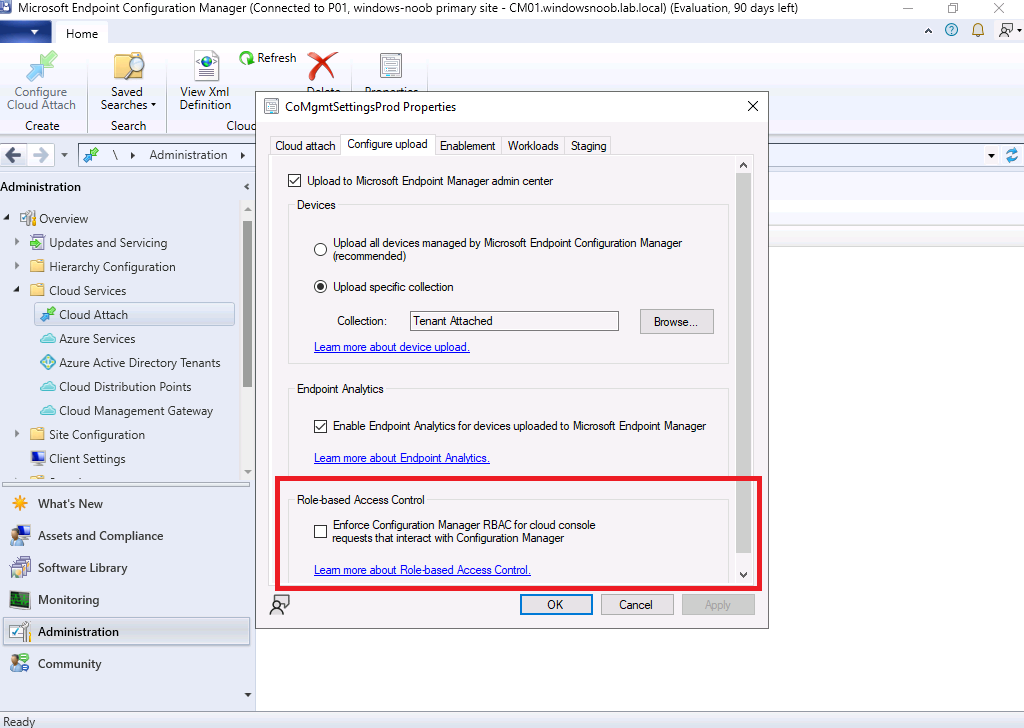Select the Home ribbon tab
Image resolution: width=1024 pixels, height=728 pixels.
click(x=82, y=33)
